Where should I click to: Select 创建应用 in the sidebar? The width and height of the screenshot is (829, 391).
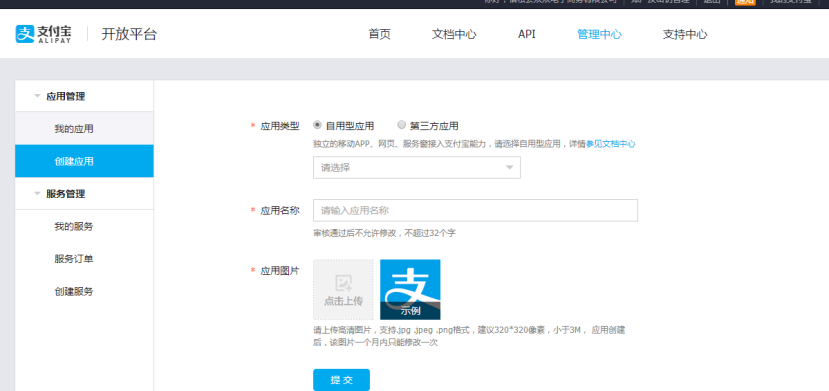(x=85, y=161)
